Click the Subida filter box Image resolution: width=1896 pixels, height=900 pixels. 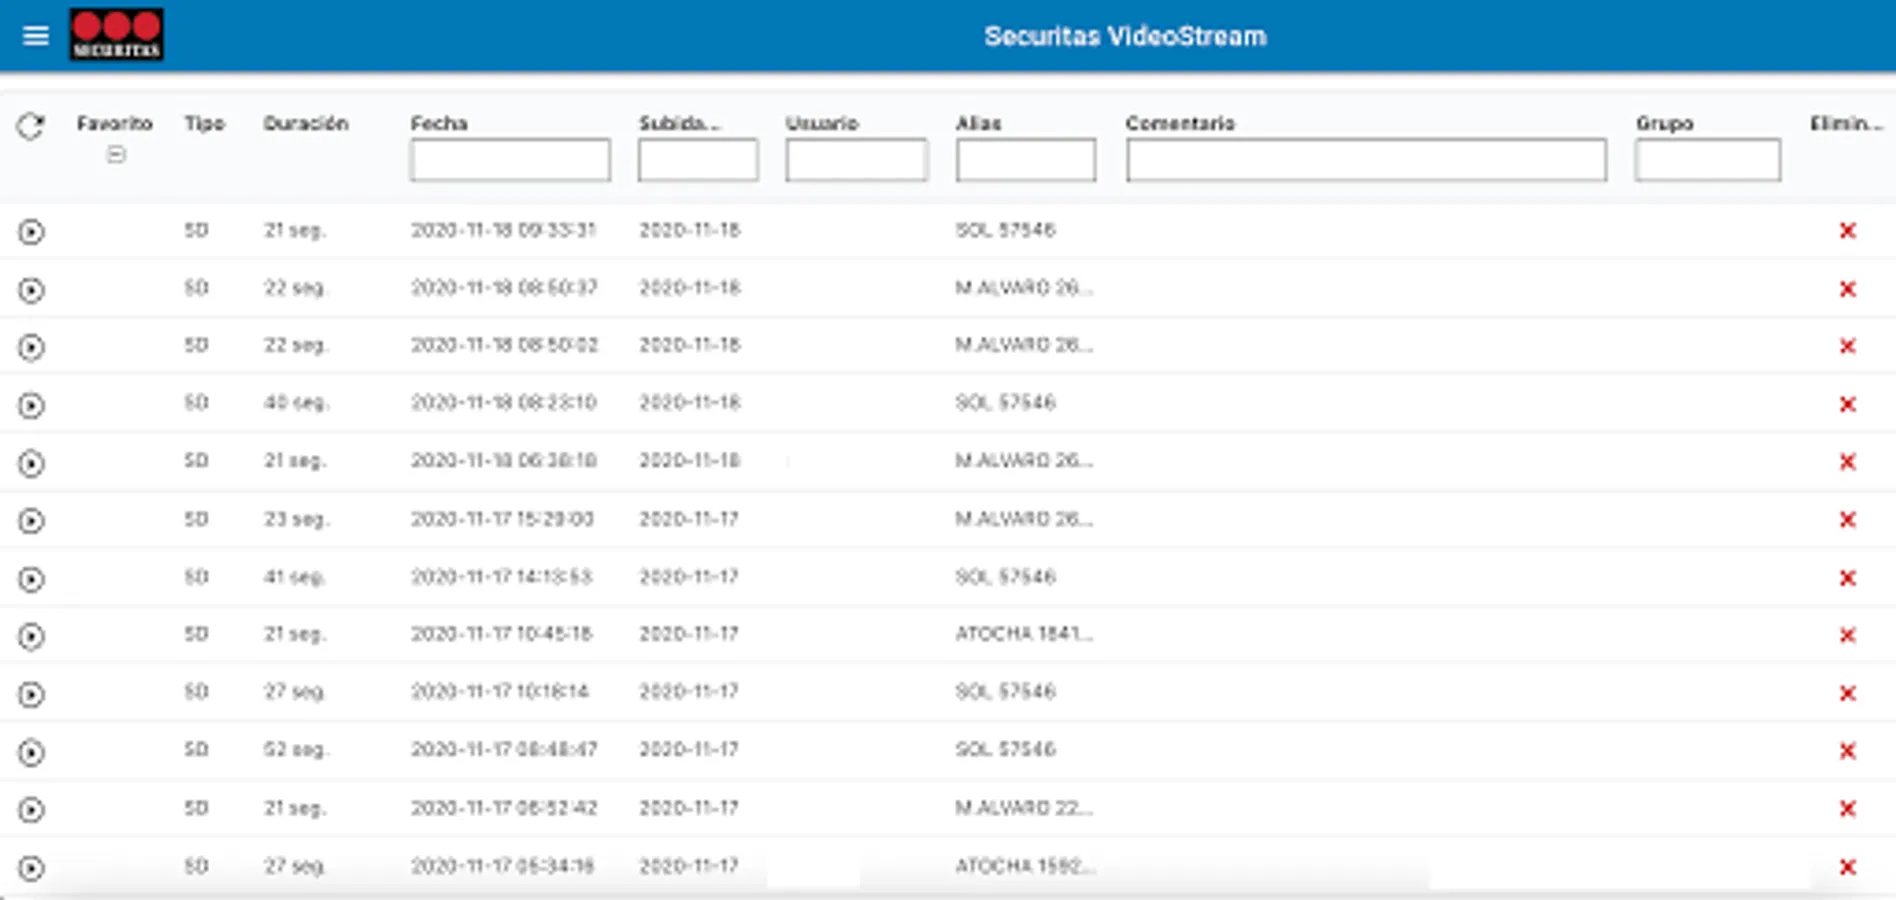tap(697, 159)
